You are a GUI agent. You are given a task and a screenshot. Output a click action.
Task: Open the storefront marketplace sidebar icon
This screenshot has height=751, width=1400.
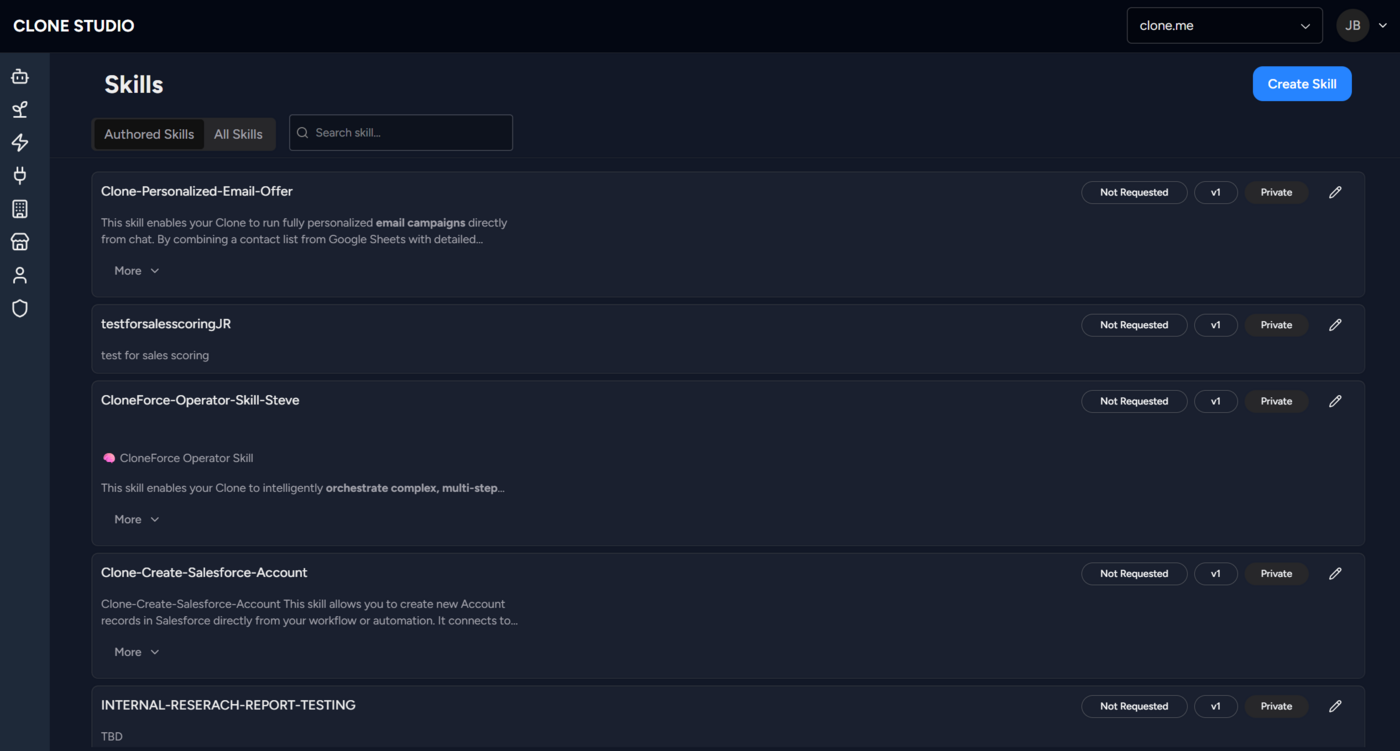20,242
